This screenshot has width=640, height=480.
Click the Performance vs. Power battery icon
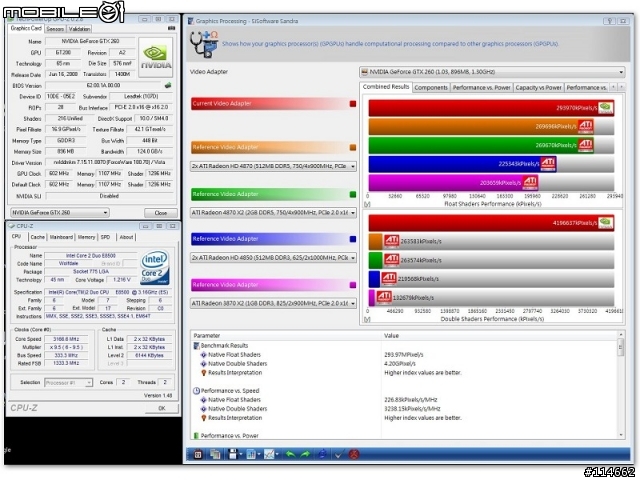[x=196, y=436]
